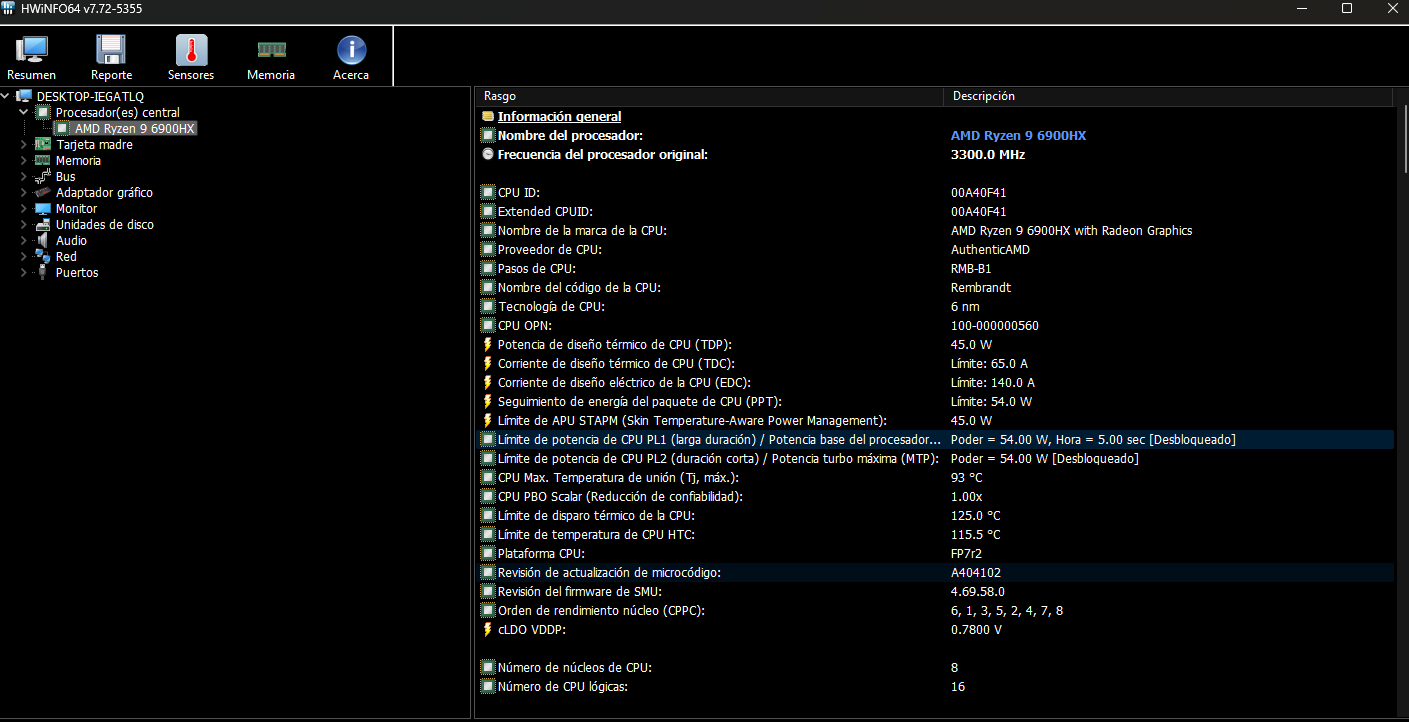1409x722 pixels.
Task: Open the Resumen summary toolbar icon
Action: pos(32,49)
